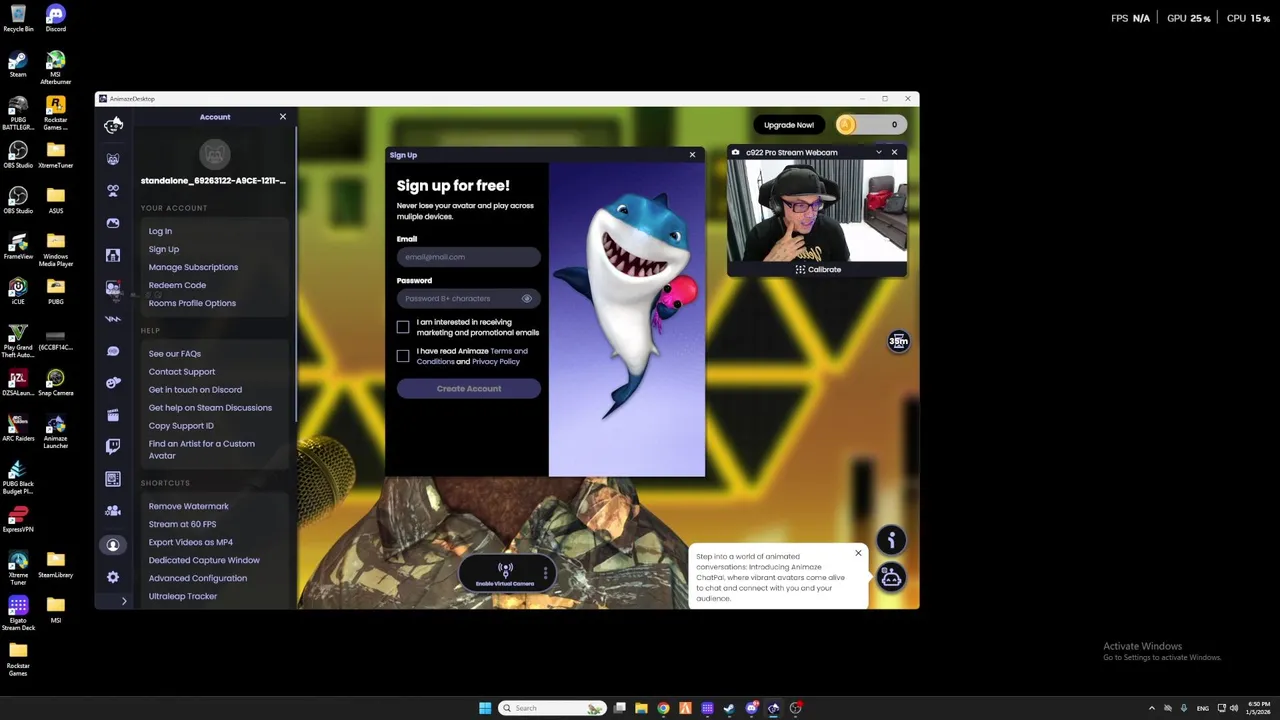Select Stream at 60 FPS shortcut
This screenshot has width=1280, height=720.
pos(182,524)
